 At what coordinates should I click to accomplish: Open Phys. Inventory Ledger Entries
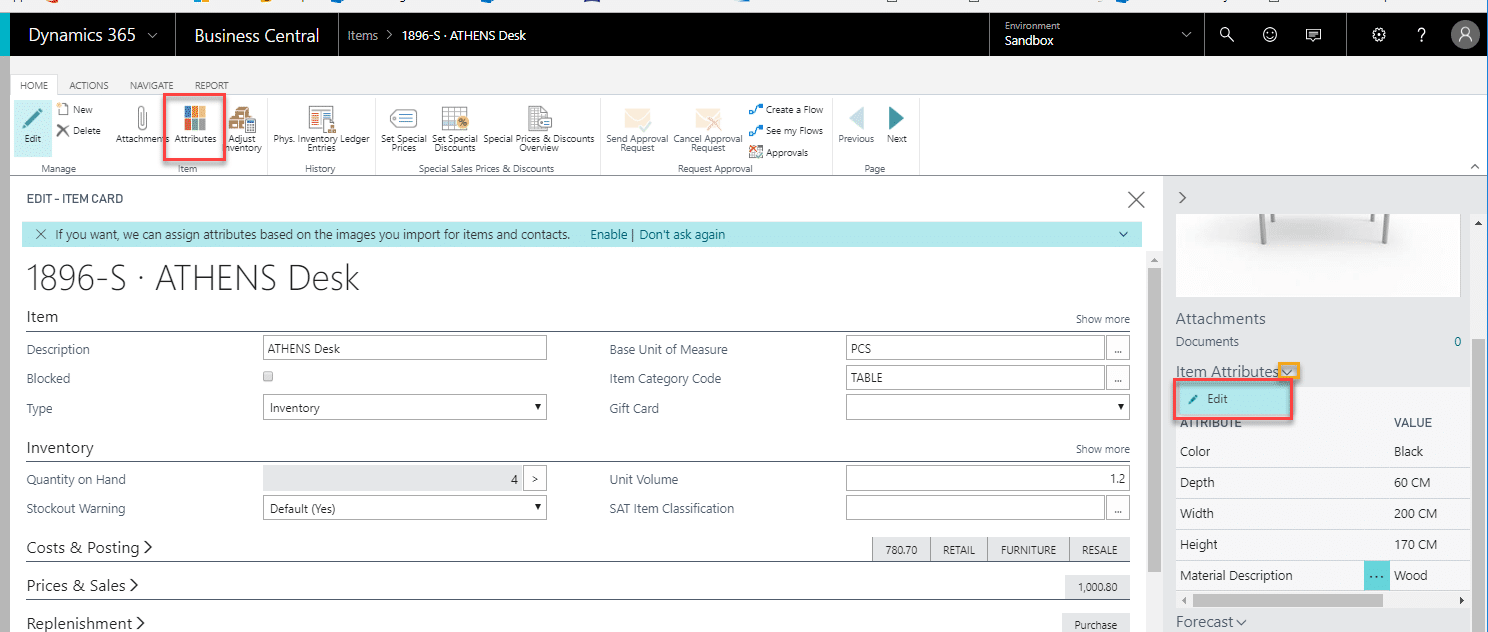320,127
